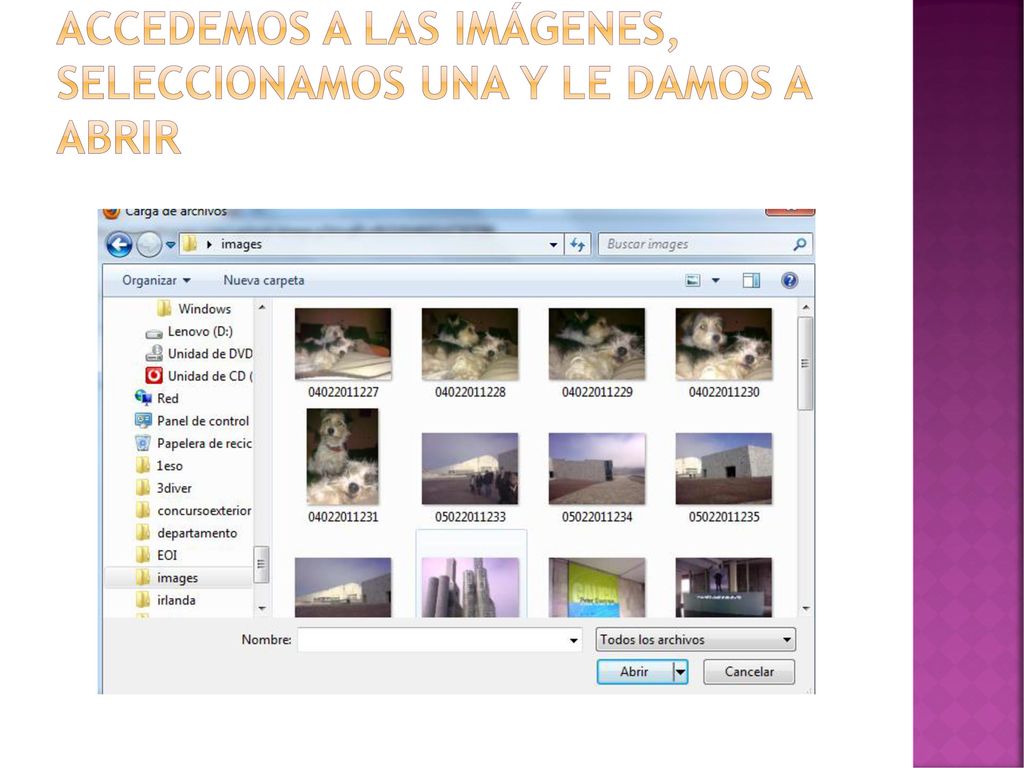The height and width of the screenshot is (768, 1024).
Task: Click the recycle bin icon
Action: [143, 443]
